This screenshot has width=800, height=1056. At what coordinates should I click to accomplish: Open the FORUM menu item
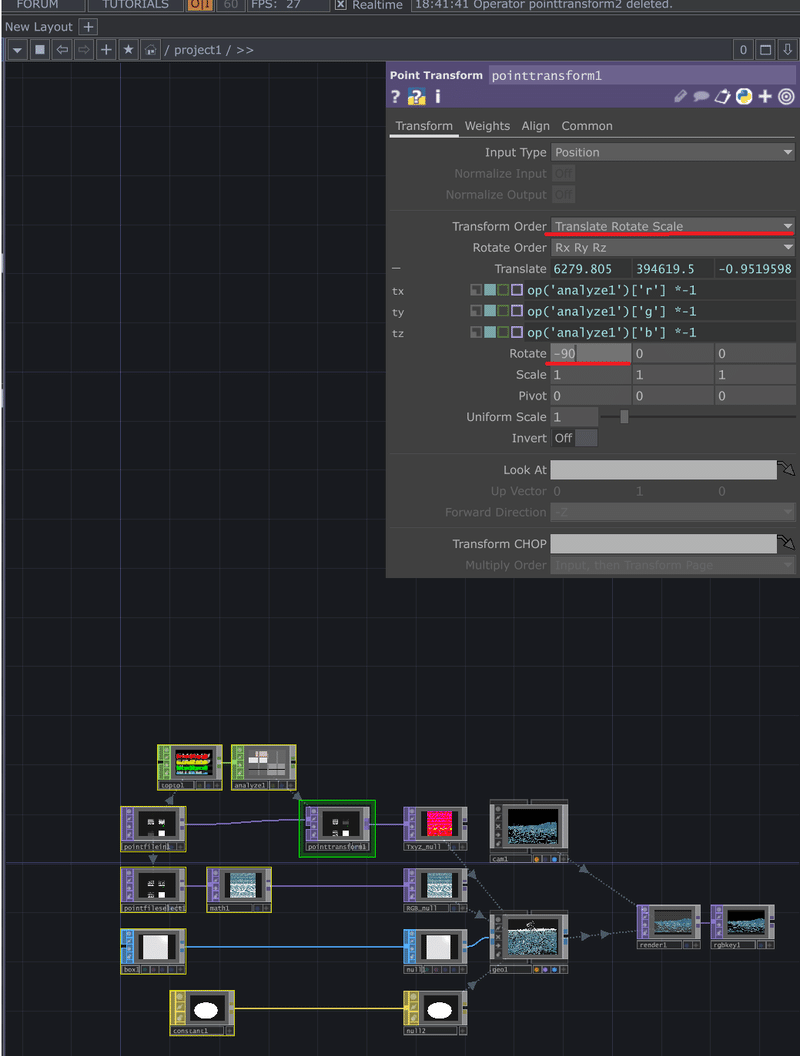click(38, 5)
